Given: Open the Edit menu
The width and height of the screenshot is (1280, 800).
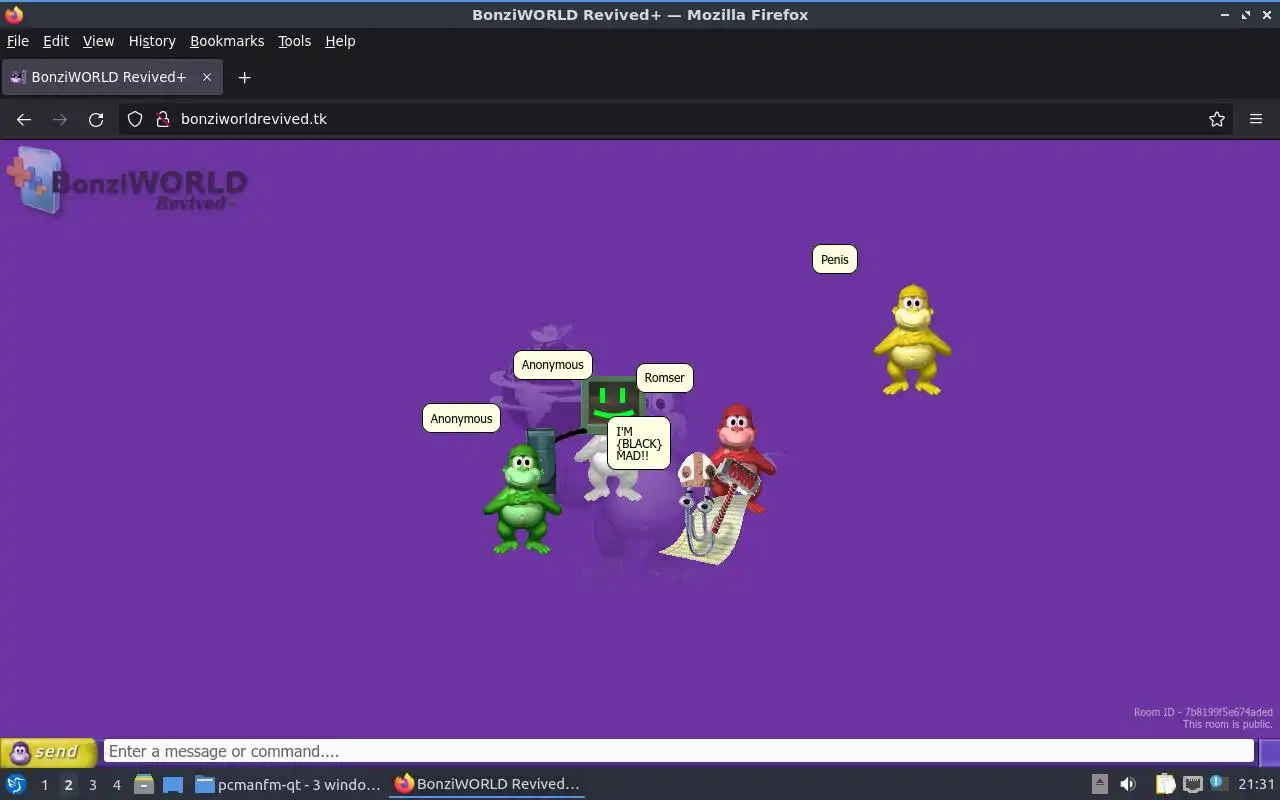Looking at the screenshot, I should click(x=56, y=41).
